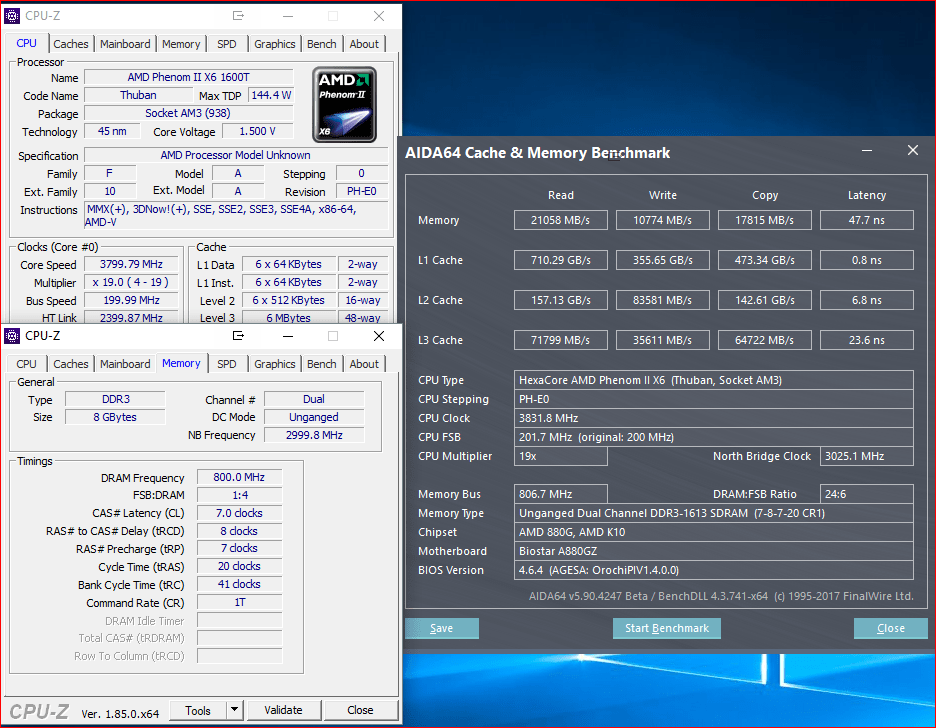This screenshot has height=728, width=936.
Task: Click the Code Name value Thuban
Action: click(x=138, y=95)
